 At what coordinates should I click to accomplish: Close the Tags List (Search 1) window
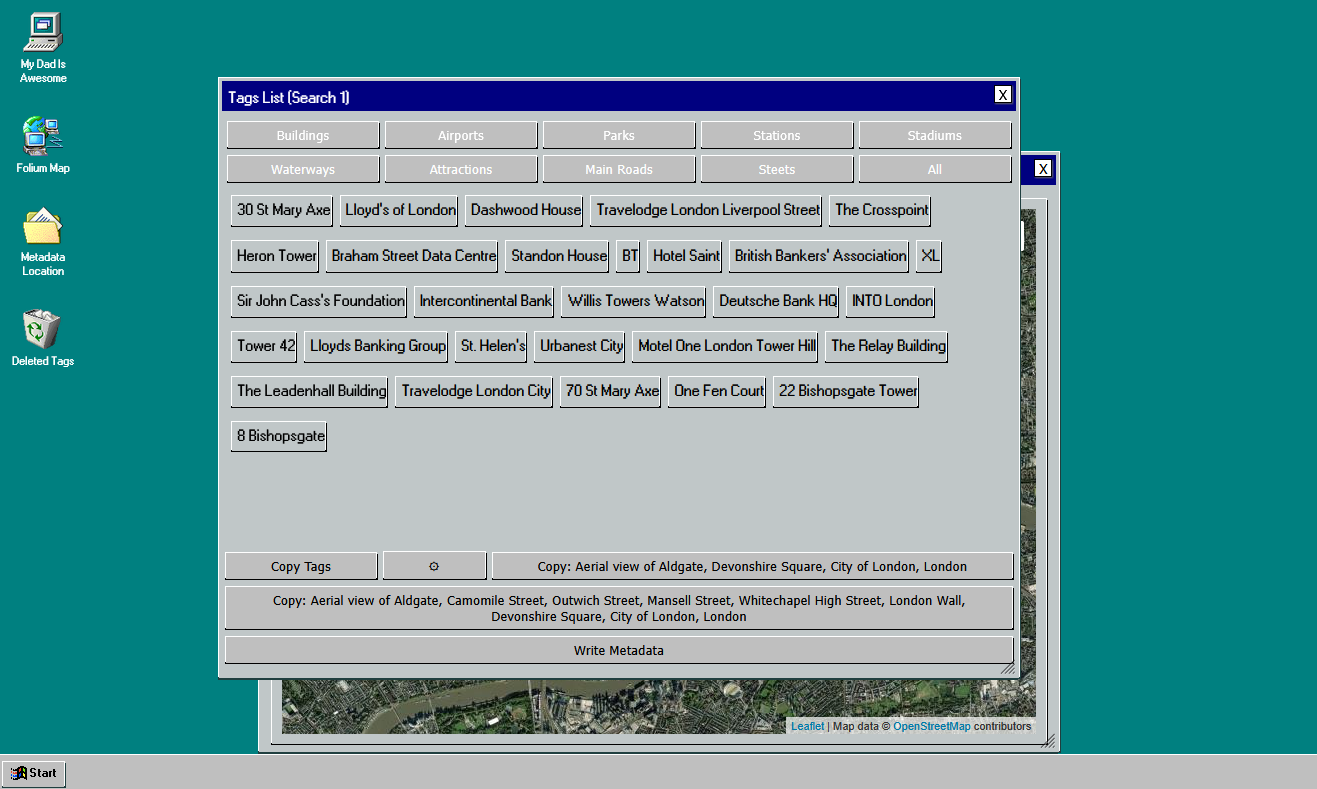pyautogui.click(x=1003, y=95)
